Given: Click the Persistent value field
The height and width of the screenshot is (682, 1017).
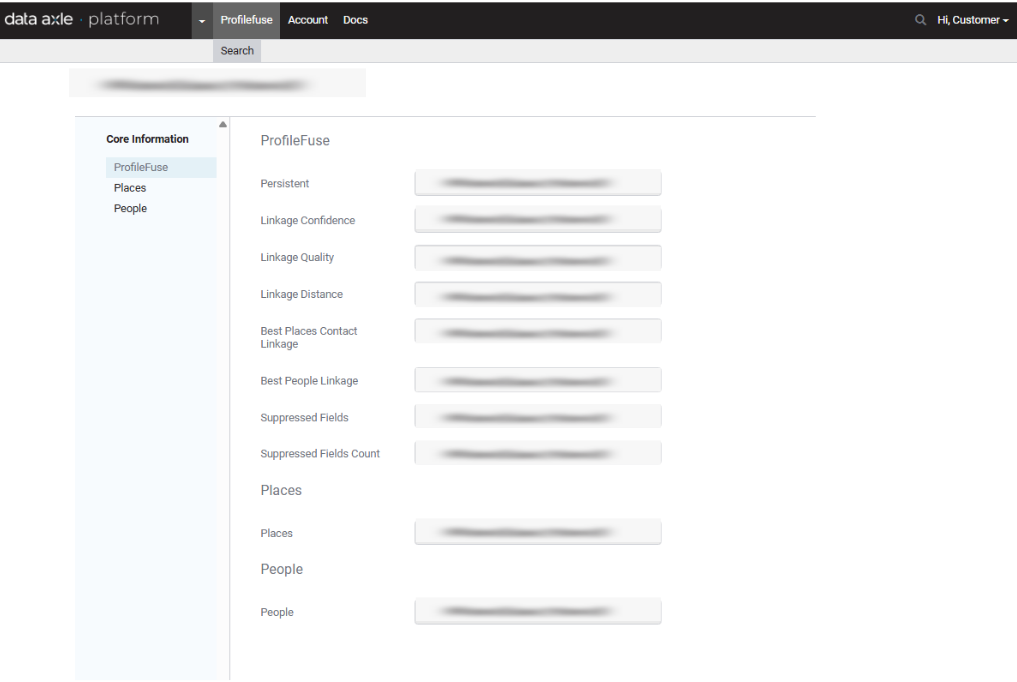Looking at the screenshot, I should point(538,183).
